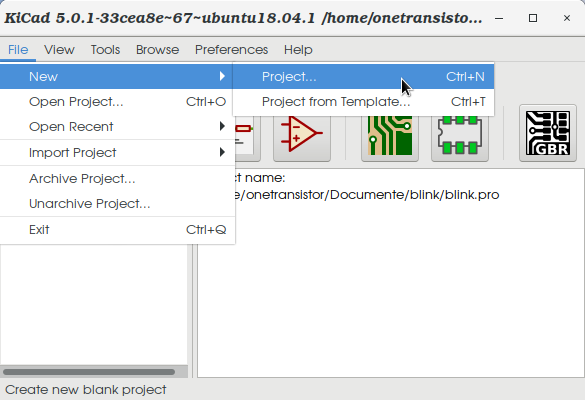The width and height of the screenshot is (585, 400).
Task: Open the Tools menu
Action: [105, 50]
